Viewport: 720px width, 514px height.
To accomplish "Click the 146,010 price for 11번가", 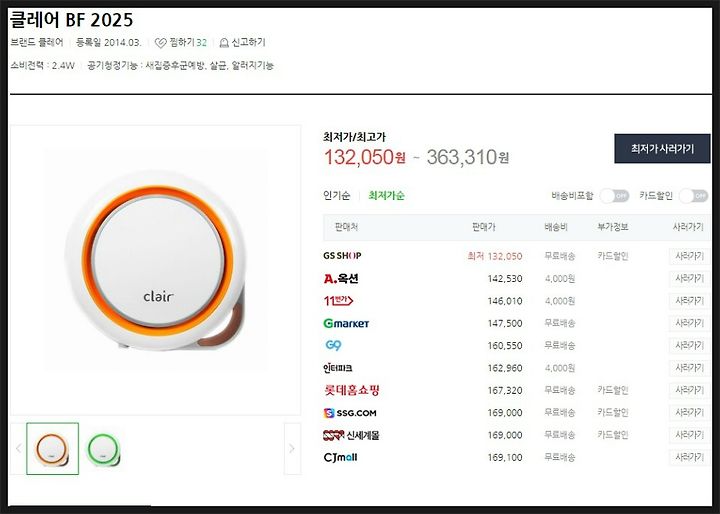I will [x=505, y=301].
